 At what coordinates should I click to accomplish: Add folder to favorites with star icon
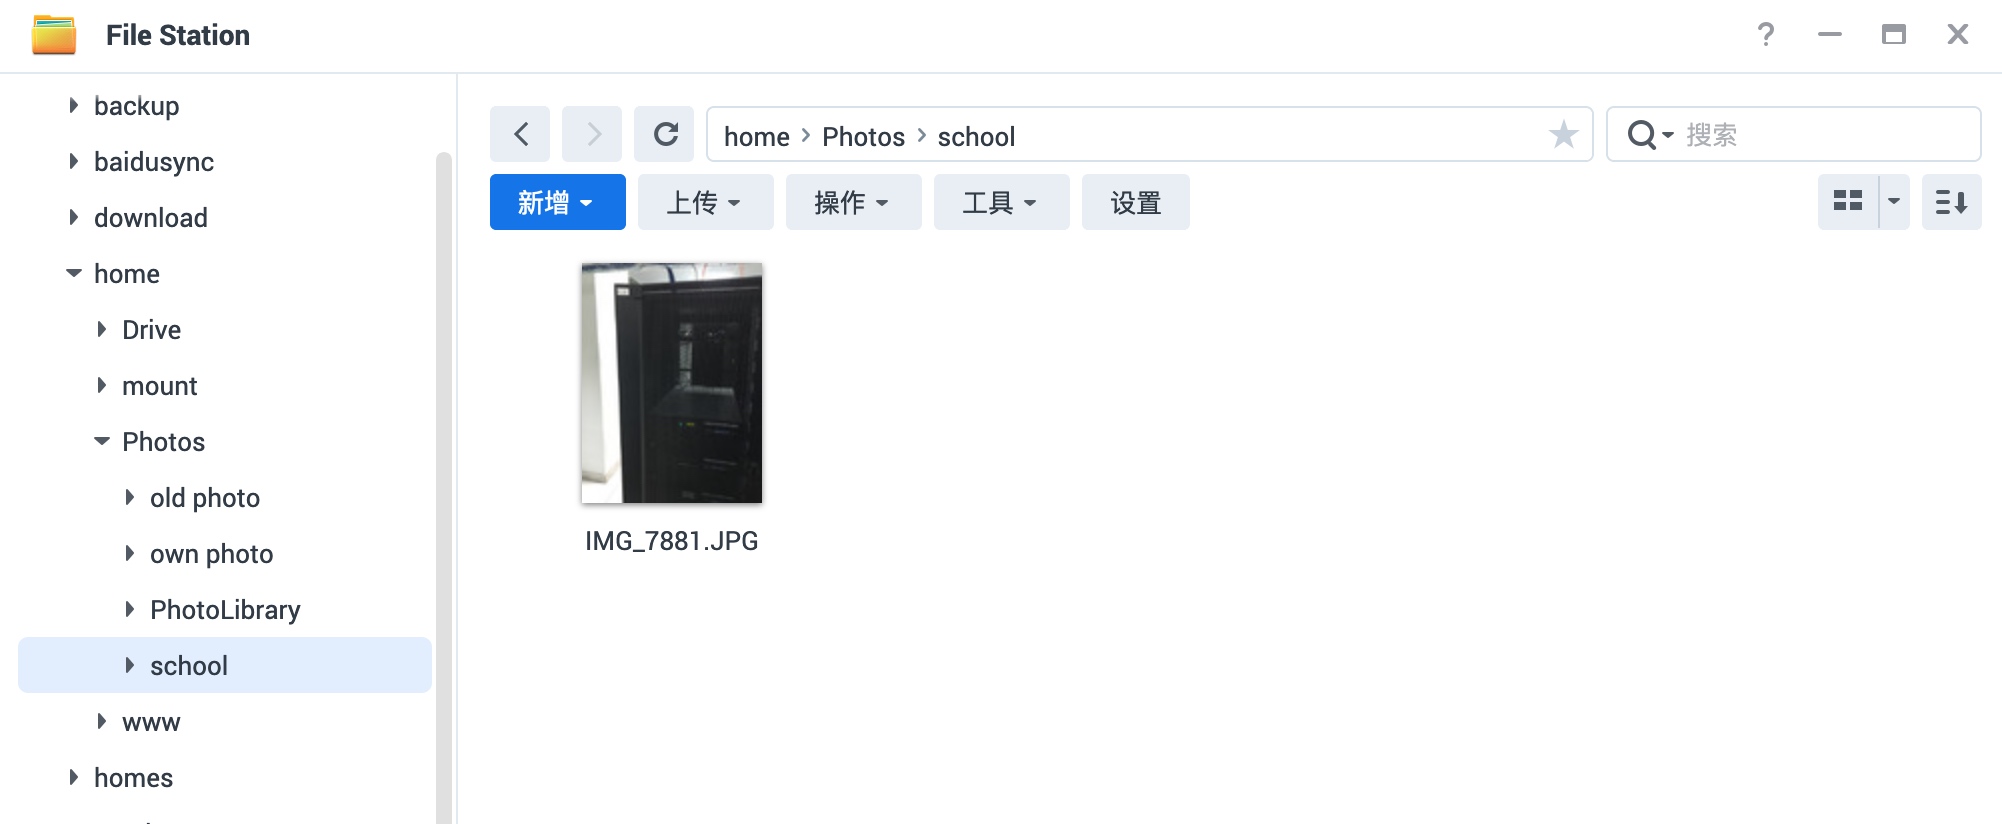1563,134
